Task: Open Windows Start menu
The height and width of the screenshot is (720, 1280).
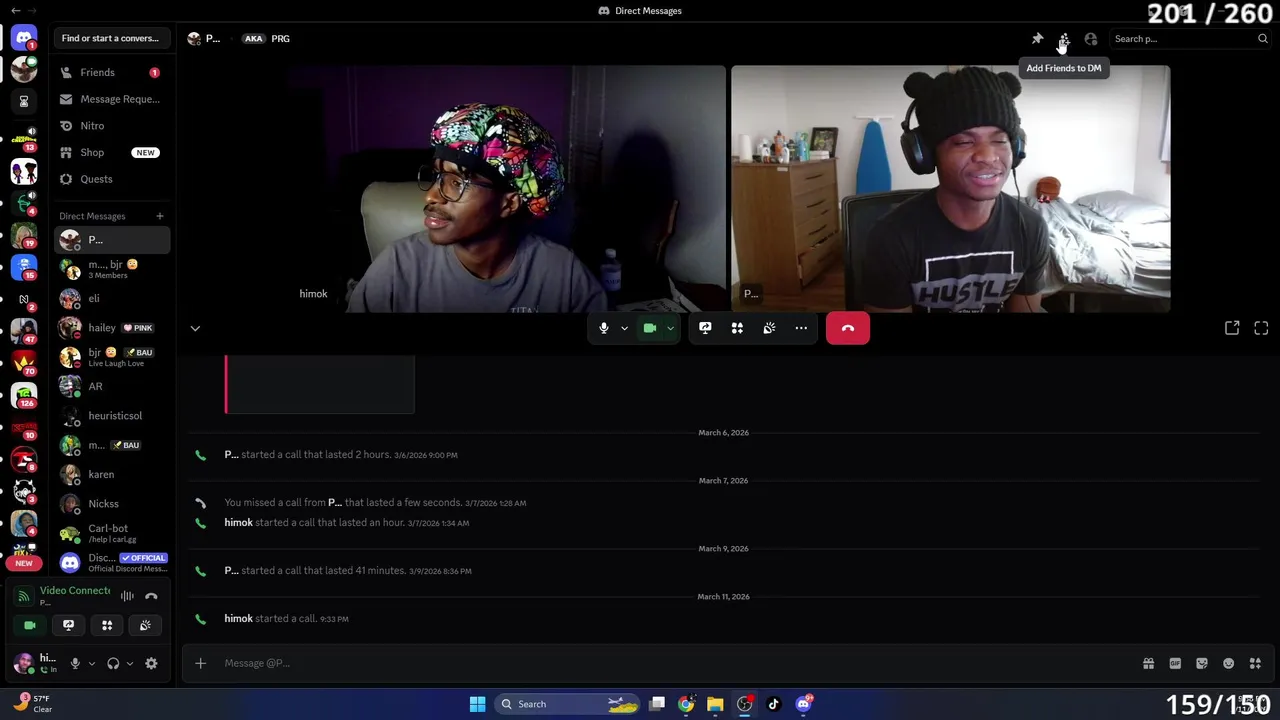Action: pyautogui.click(x=477, y=704)
